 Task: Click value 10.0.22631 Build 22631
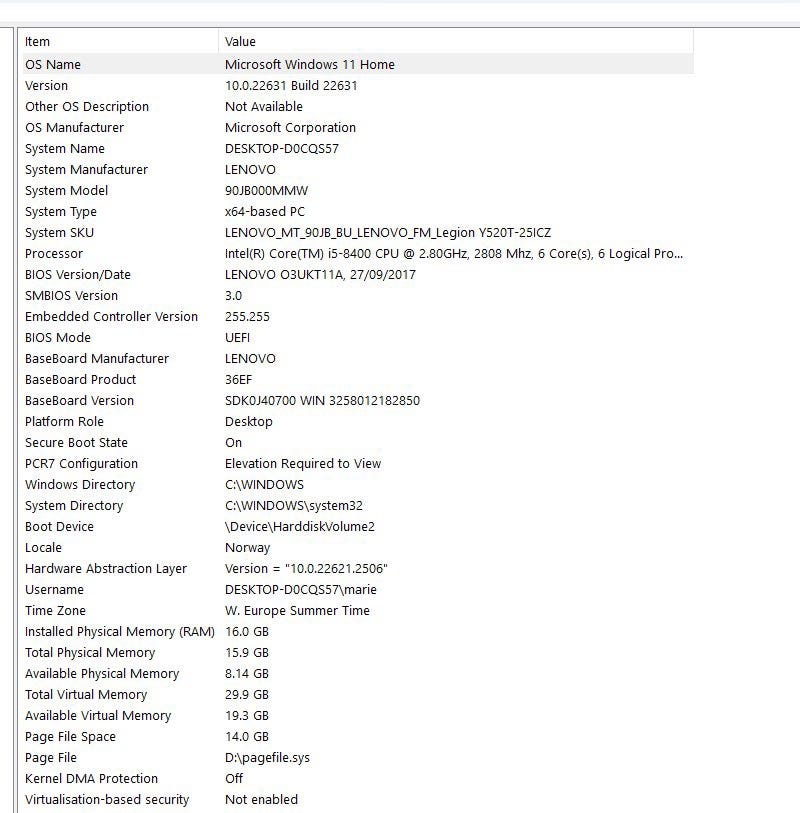291,86
